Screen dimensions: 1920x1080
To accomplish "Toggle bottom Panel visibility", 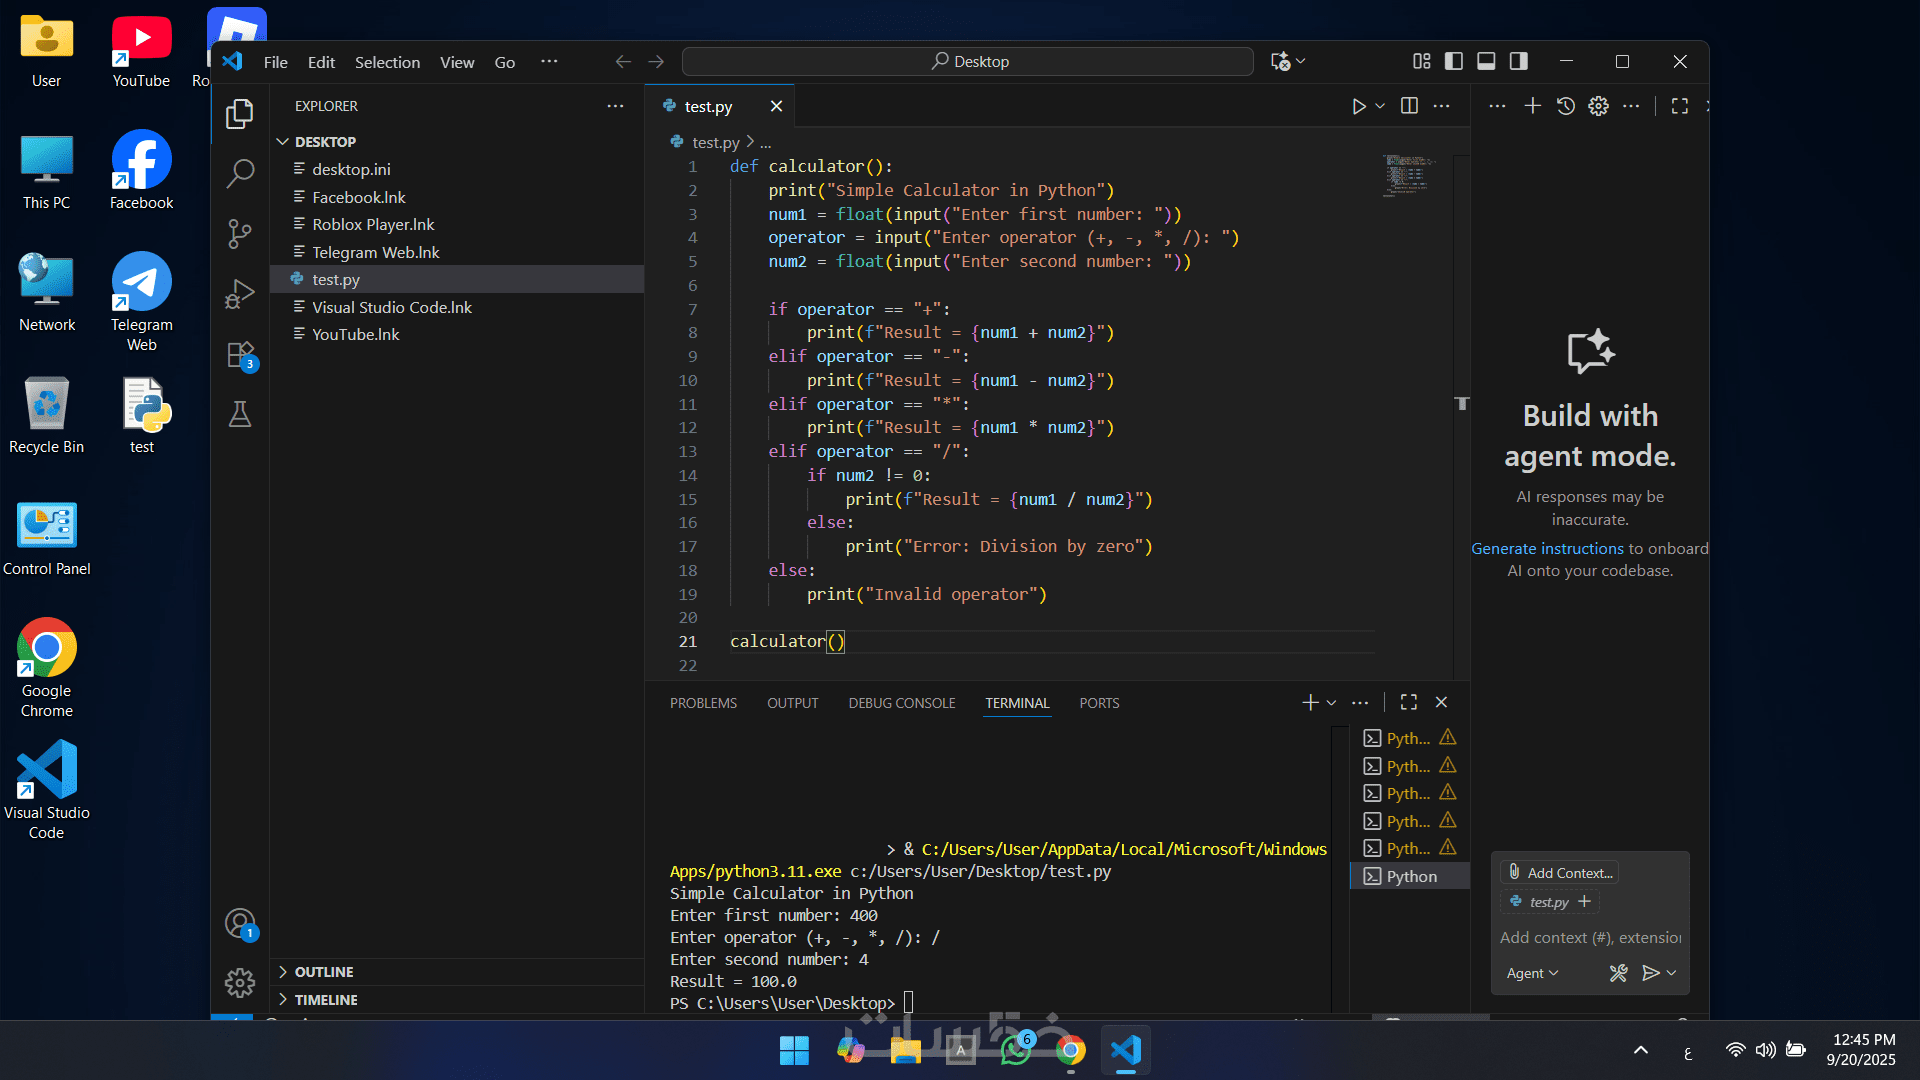I will pos(1486,62).
